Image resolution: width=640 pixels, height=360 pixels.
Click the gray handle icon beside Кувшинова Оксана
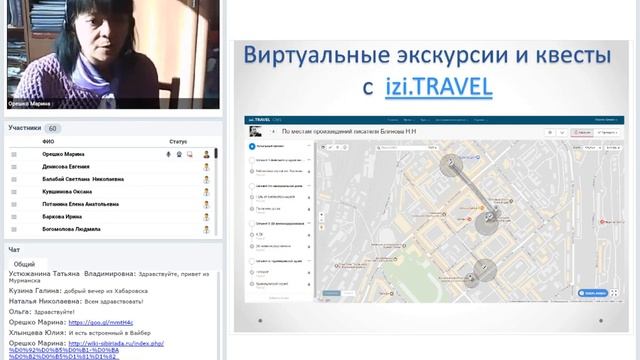pyautogui.click(x=14, y=192)
